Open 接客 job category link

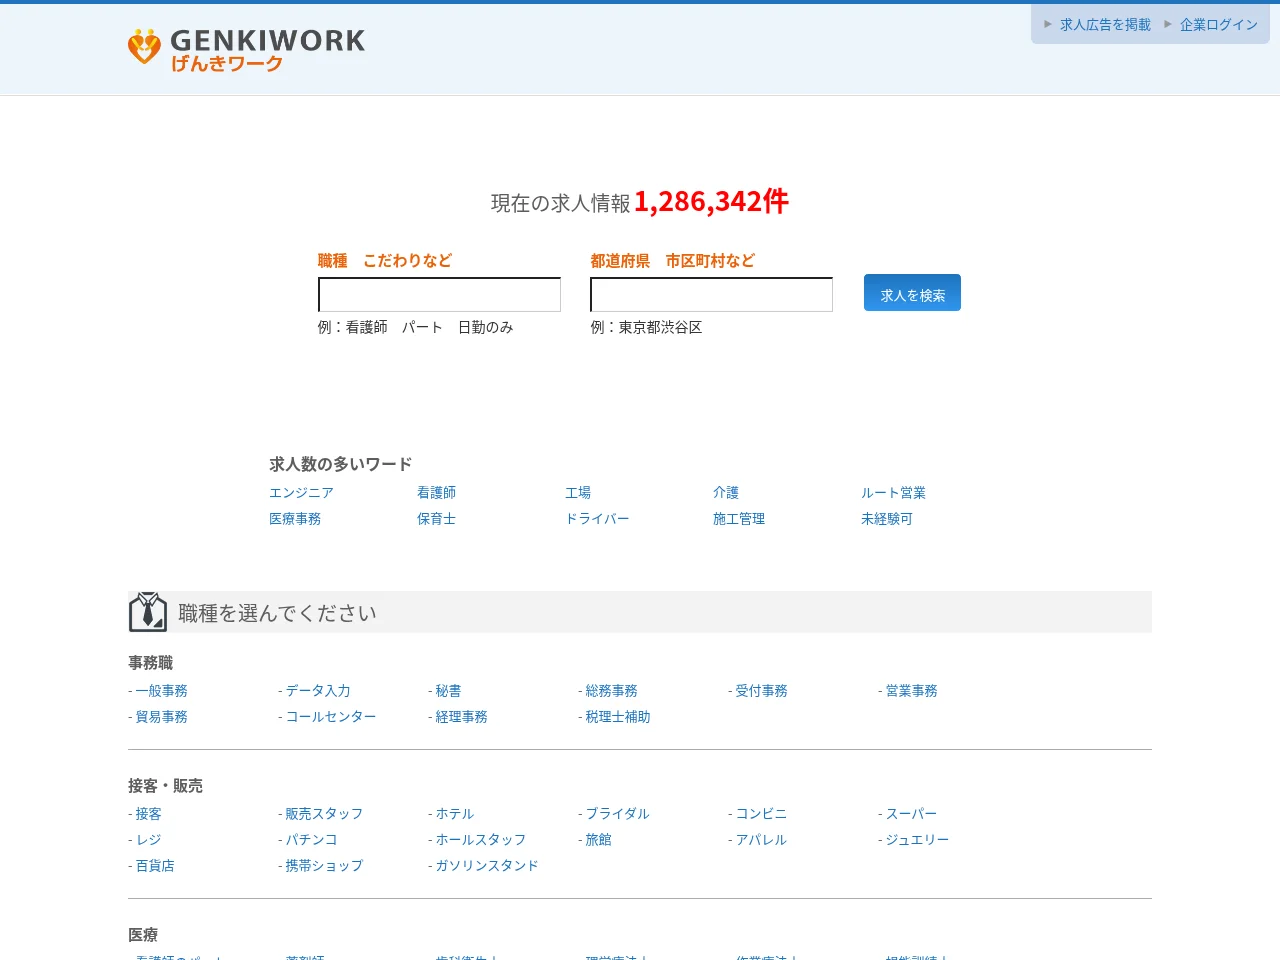click(x=148, y=814)
